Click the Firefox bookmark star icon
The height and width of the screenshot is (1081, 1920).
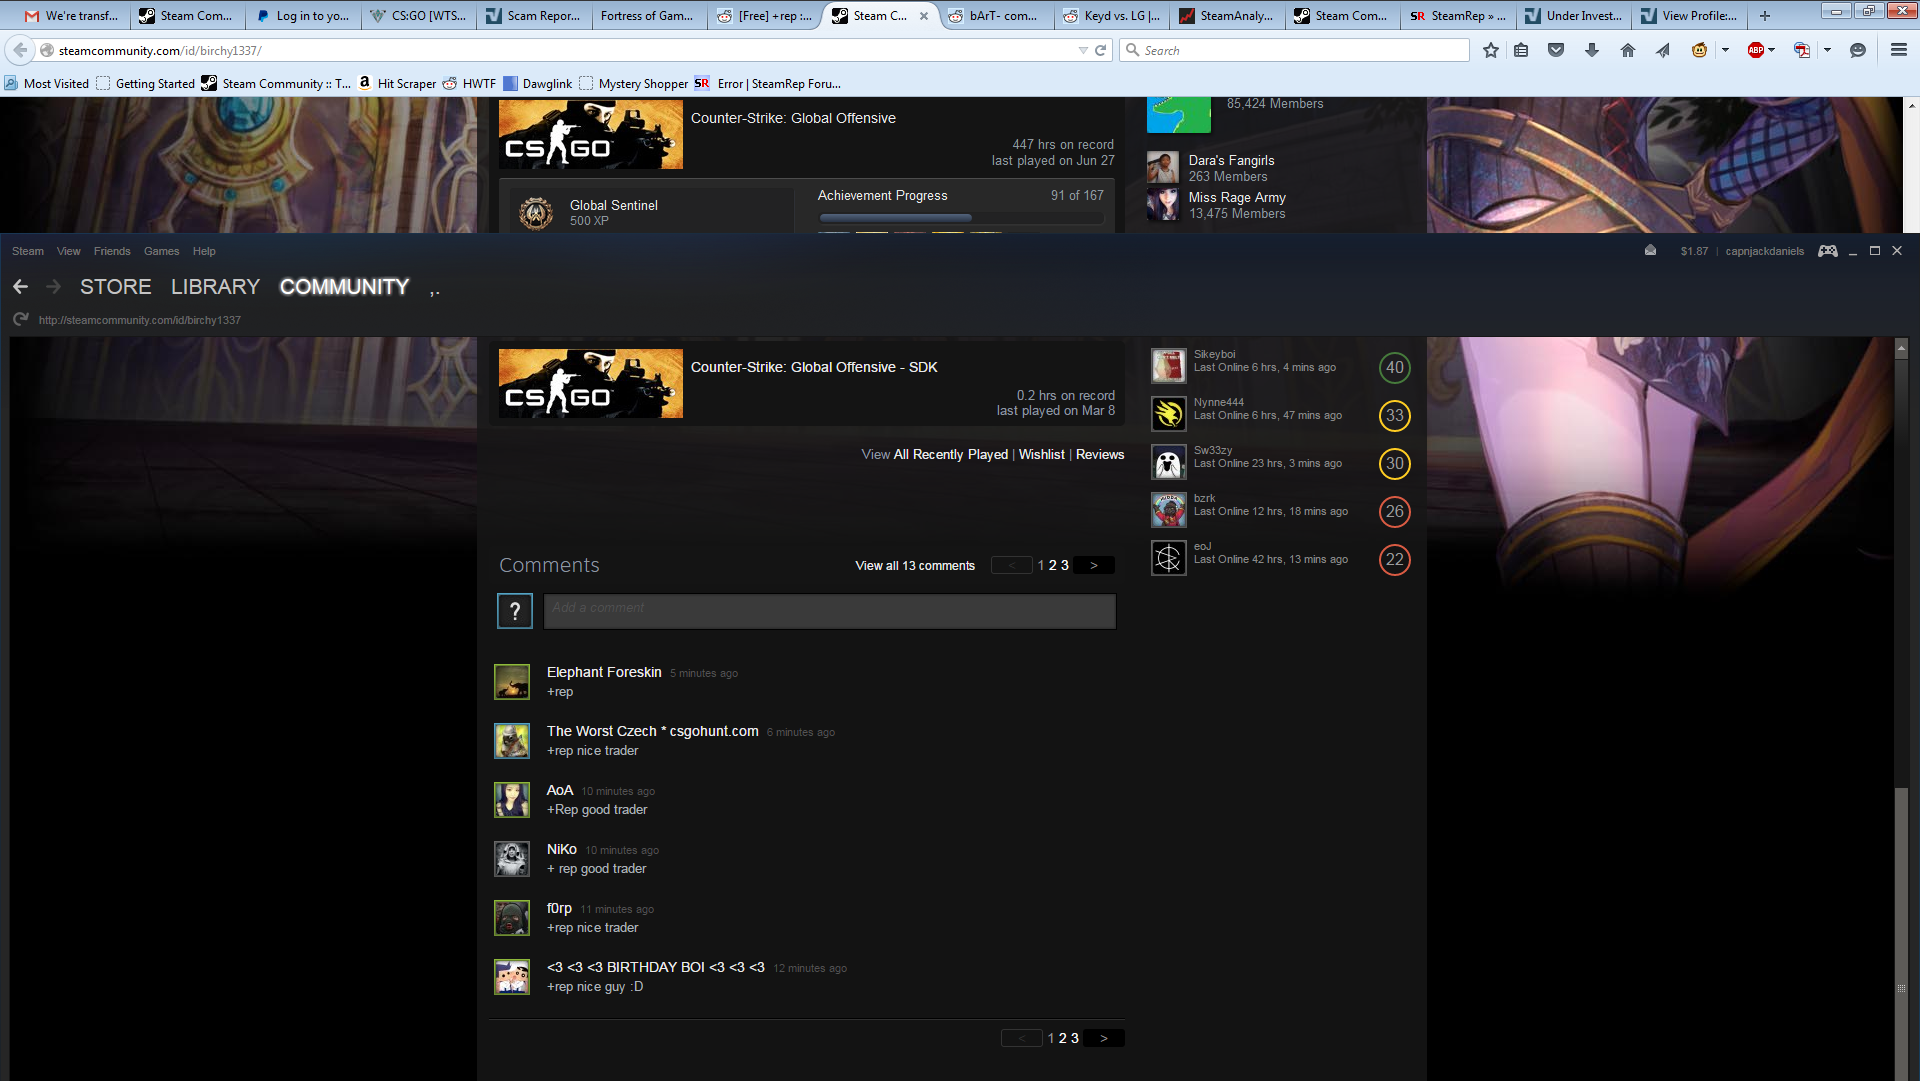point(1490,50)
